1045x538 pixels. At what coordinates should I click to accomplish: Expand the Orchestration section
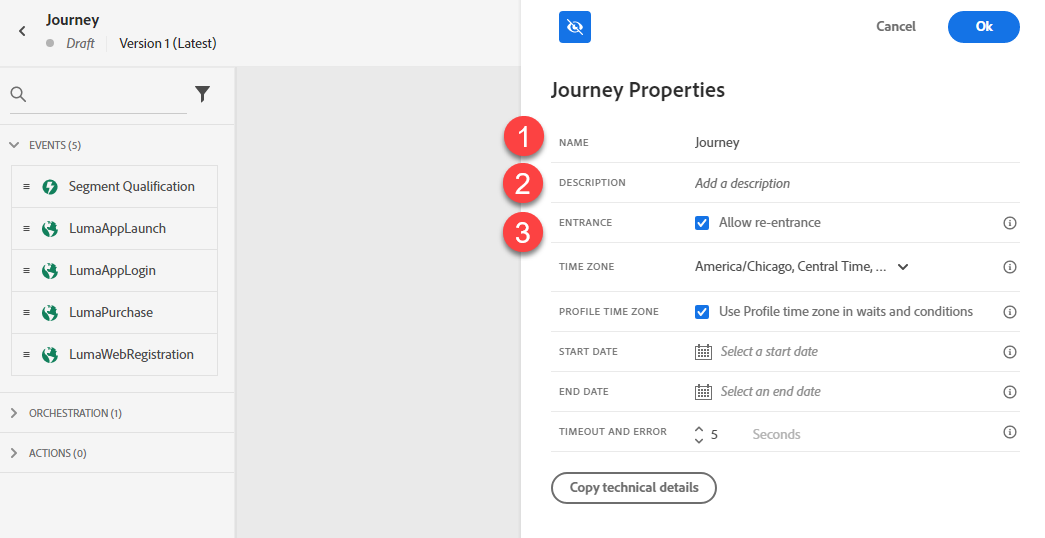[14, 413]
